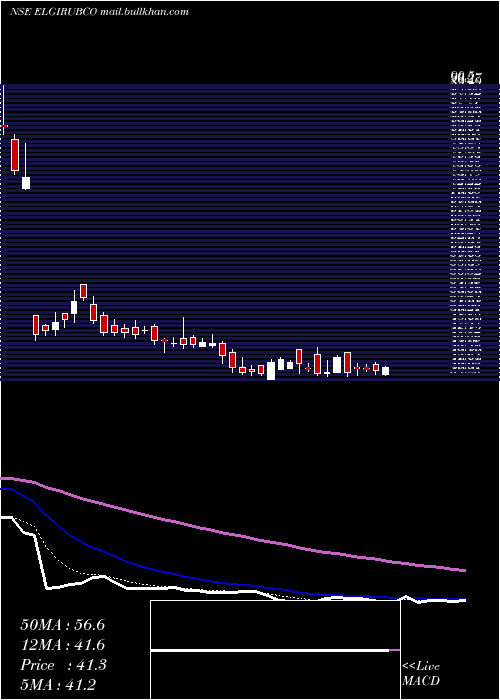Click the last white candlestick on the chart

[385, 371]
